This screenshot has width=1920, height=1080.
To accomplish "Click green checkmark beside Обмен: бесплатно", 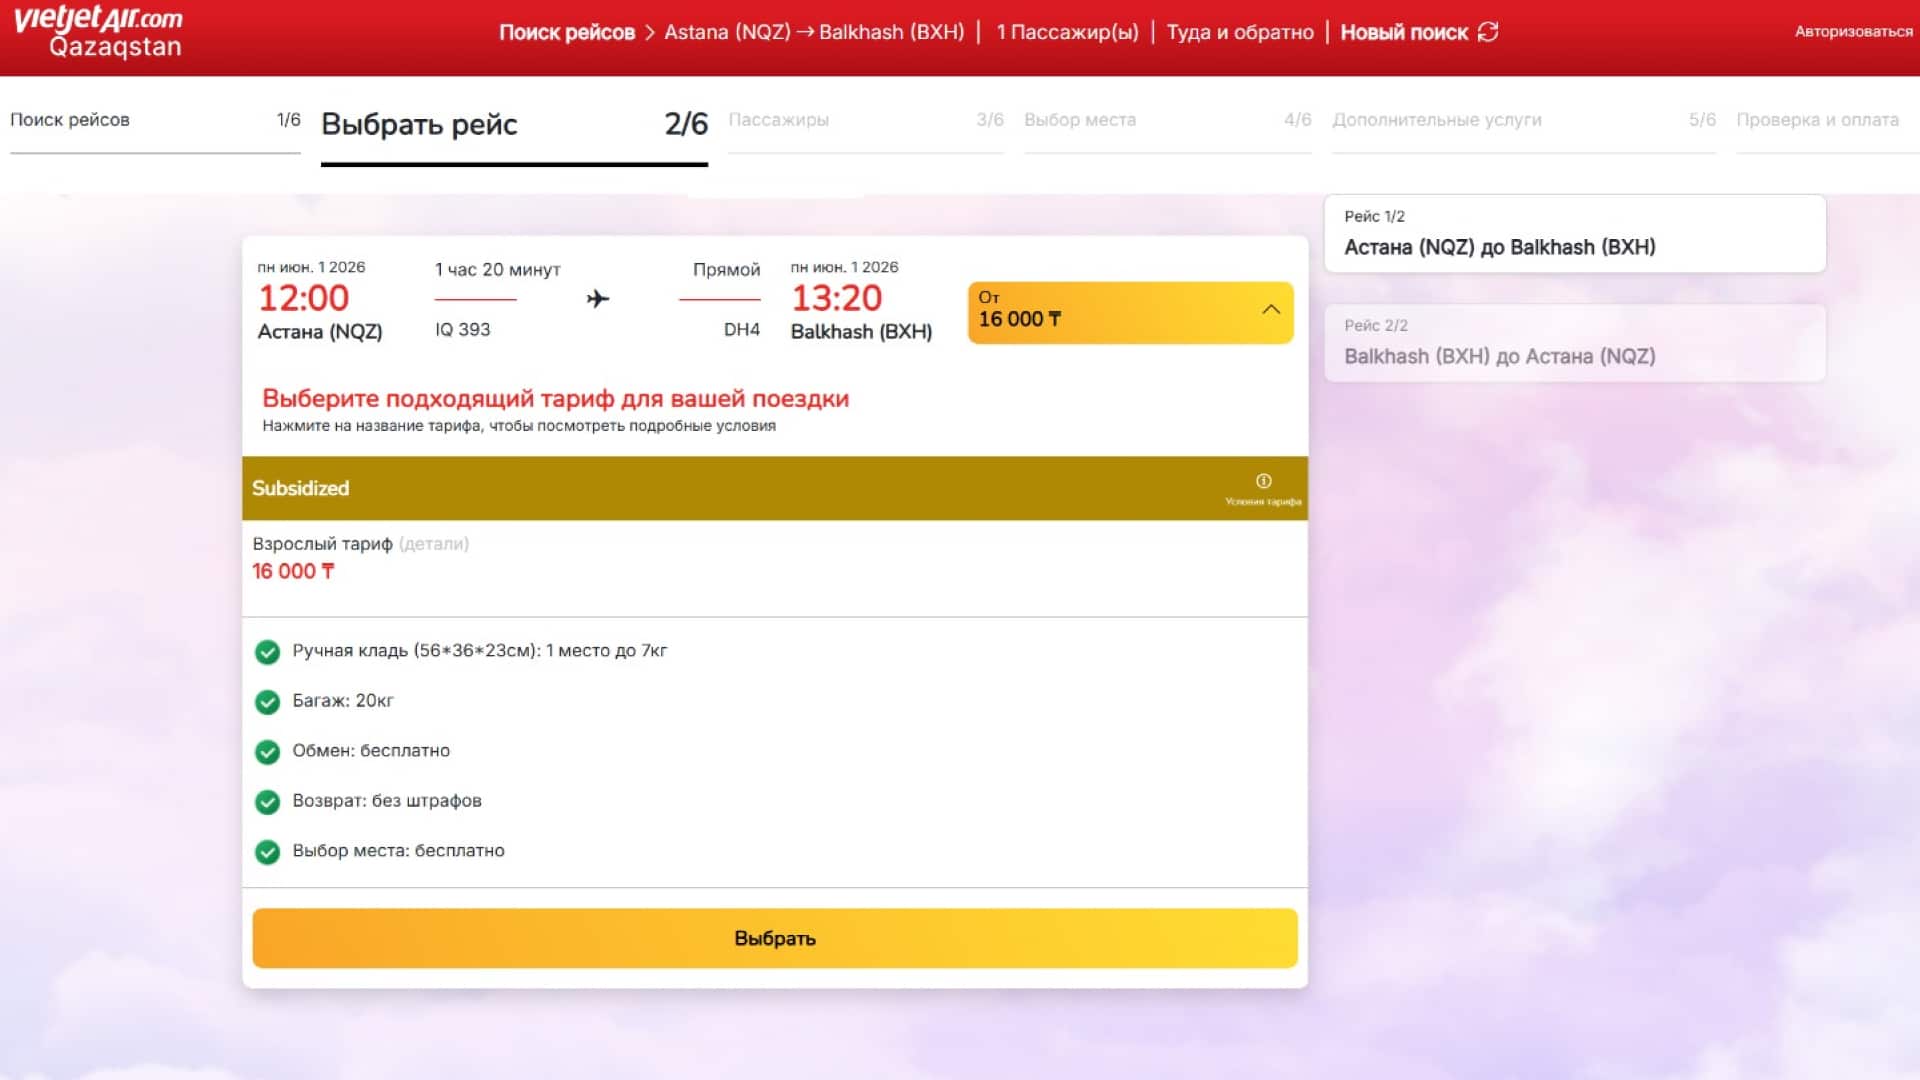I will (267, 752).
